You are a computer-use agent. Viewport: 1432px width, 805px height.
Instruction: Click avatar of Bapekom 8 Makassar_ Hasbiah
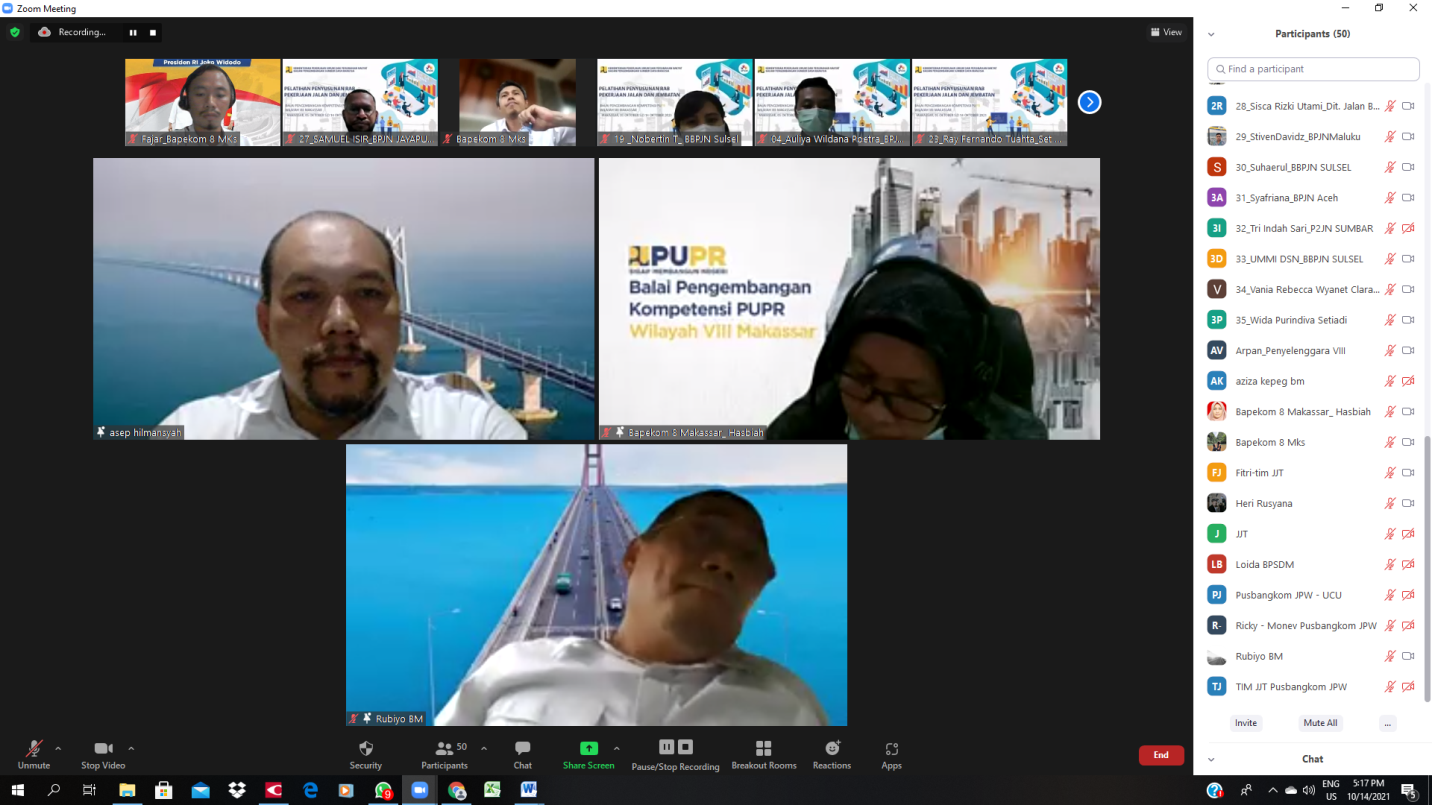(1217, 411)
